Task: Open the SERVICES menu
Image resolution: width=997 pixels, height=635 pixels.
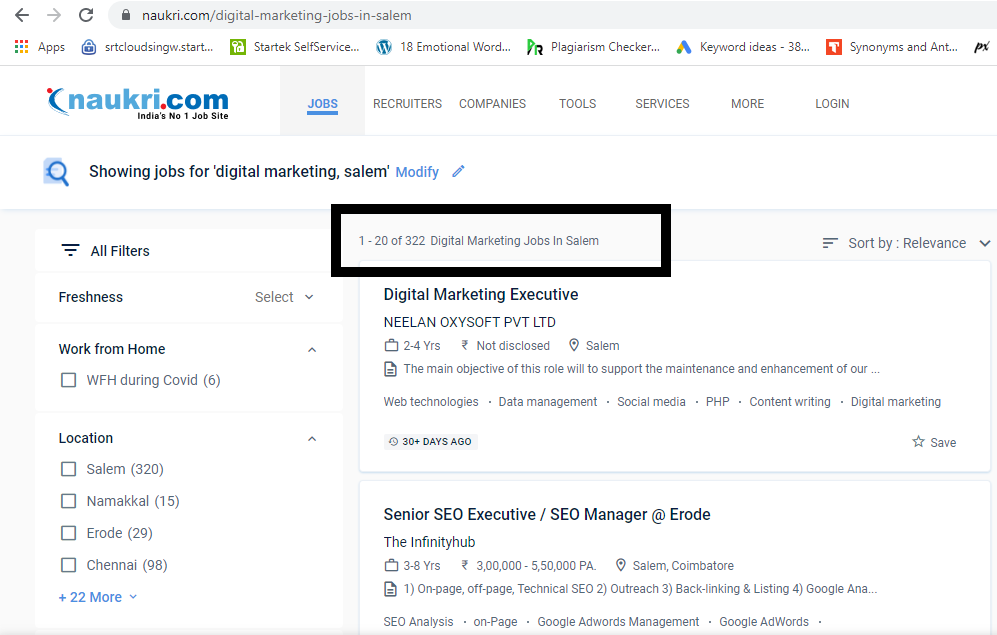Action: tap(662, 104)
